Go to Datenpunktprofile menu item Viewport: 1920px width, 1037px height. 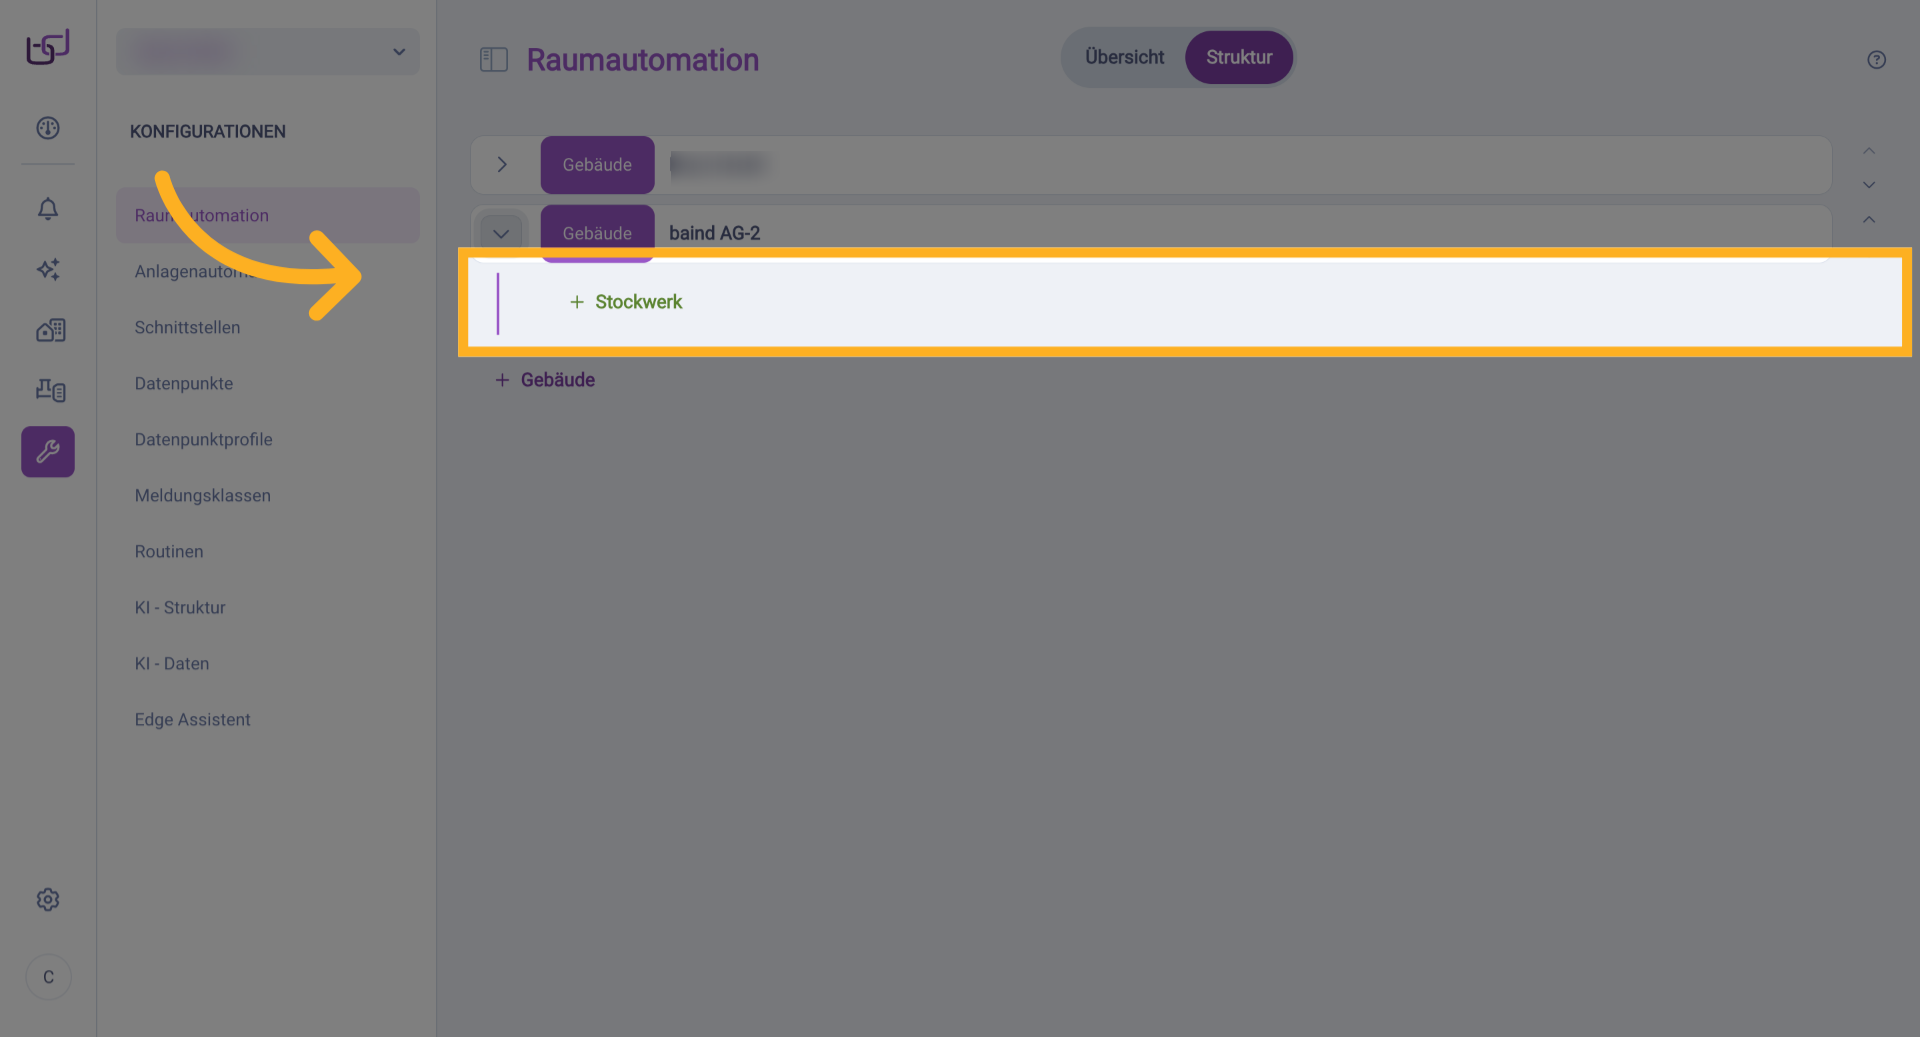pos(203,440)
